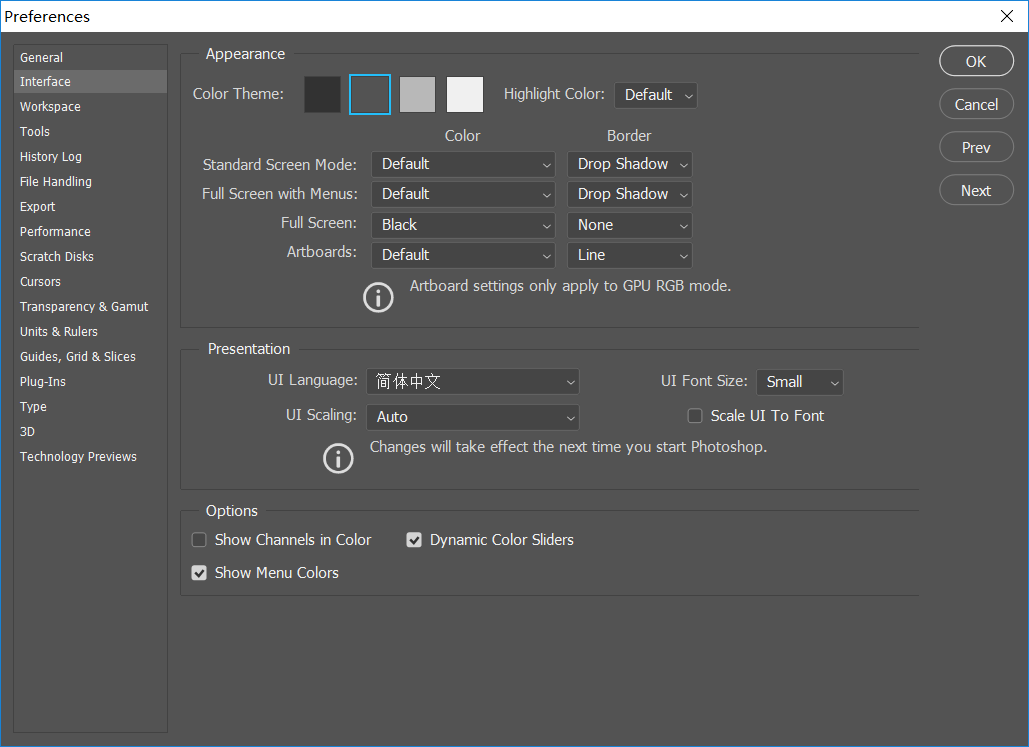Select the medium dark Color Theme swatch
This screenshot has height=747, width=1029.
[x=370, y=95]
